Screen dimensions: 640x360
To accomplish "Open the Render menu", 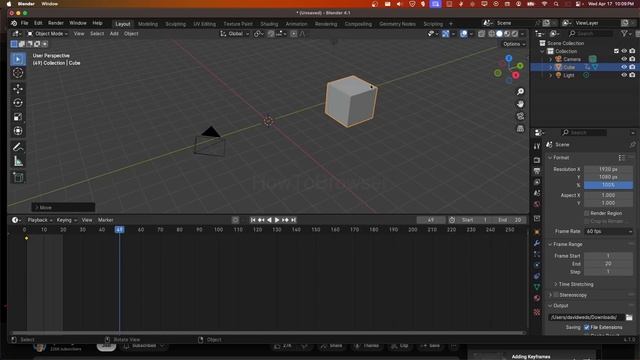I will pos(56,23).
